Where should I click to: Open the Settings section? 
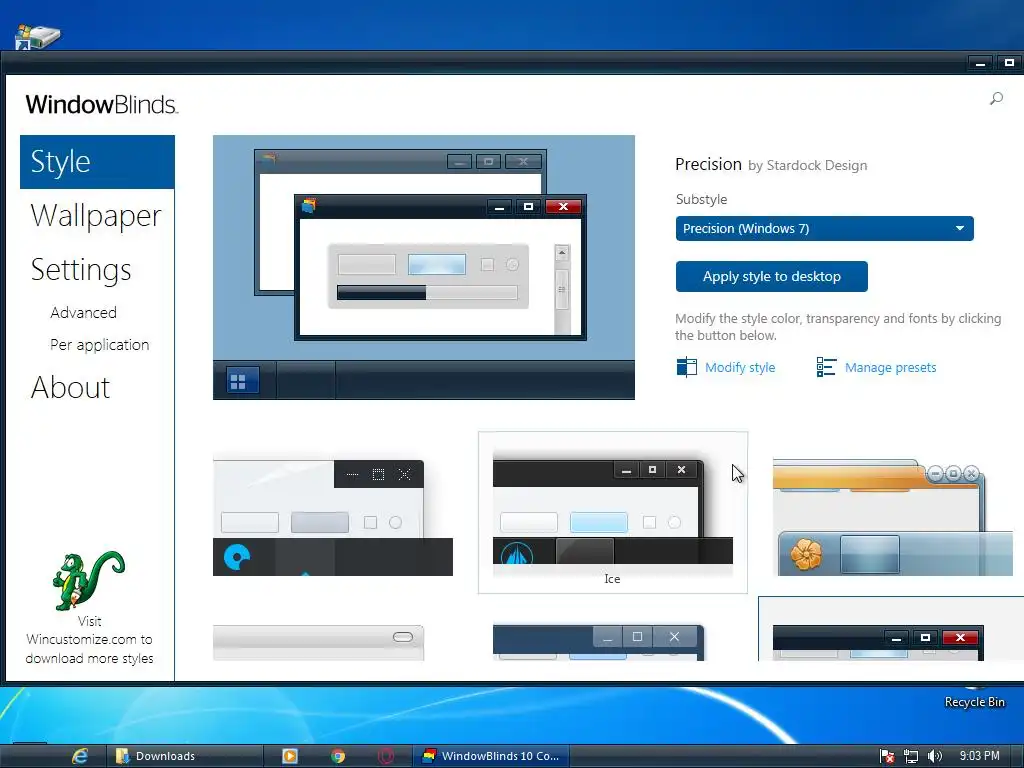(81, 270)
